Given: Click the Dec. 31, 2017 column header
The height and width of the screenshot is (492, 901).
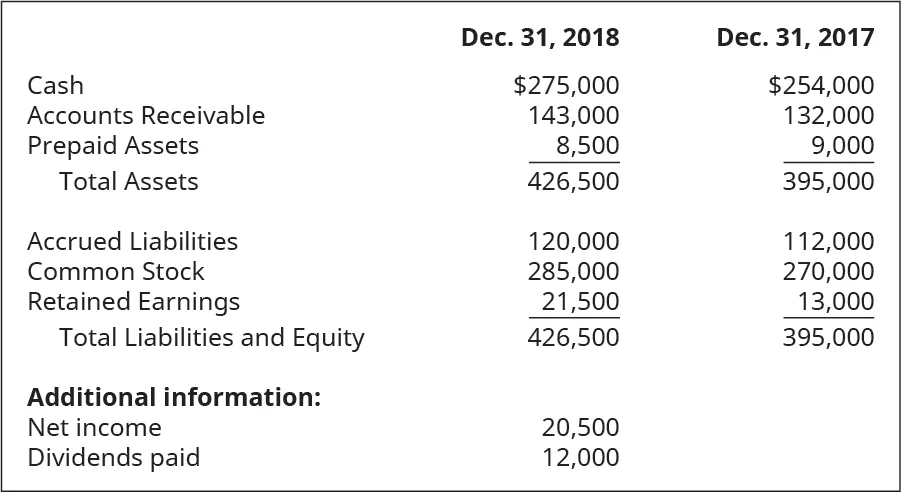Looking at the screenshot, I should tap(795, 38).
